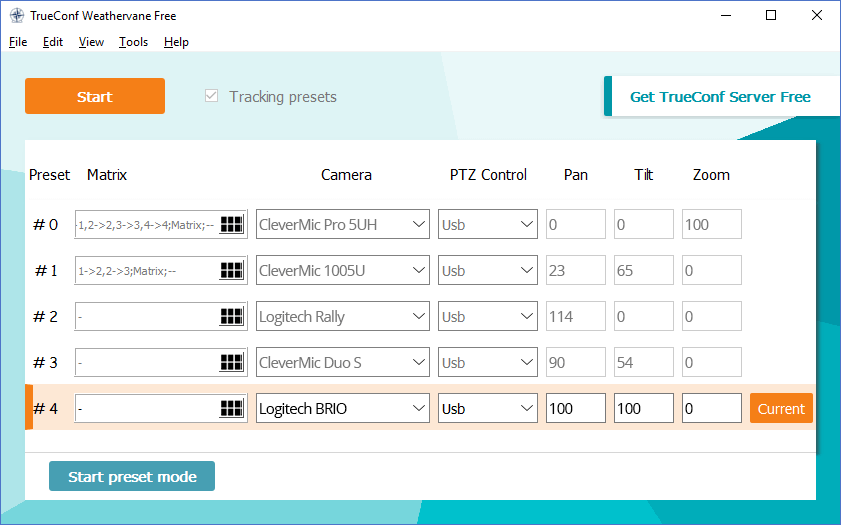This screenshot has height=525, width=841.
Task: Open matrix grid editor for preset #2
Action: click(232, 316)
